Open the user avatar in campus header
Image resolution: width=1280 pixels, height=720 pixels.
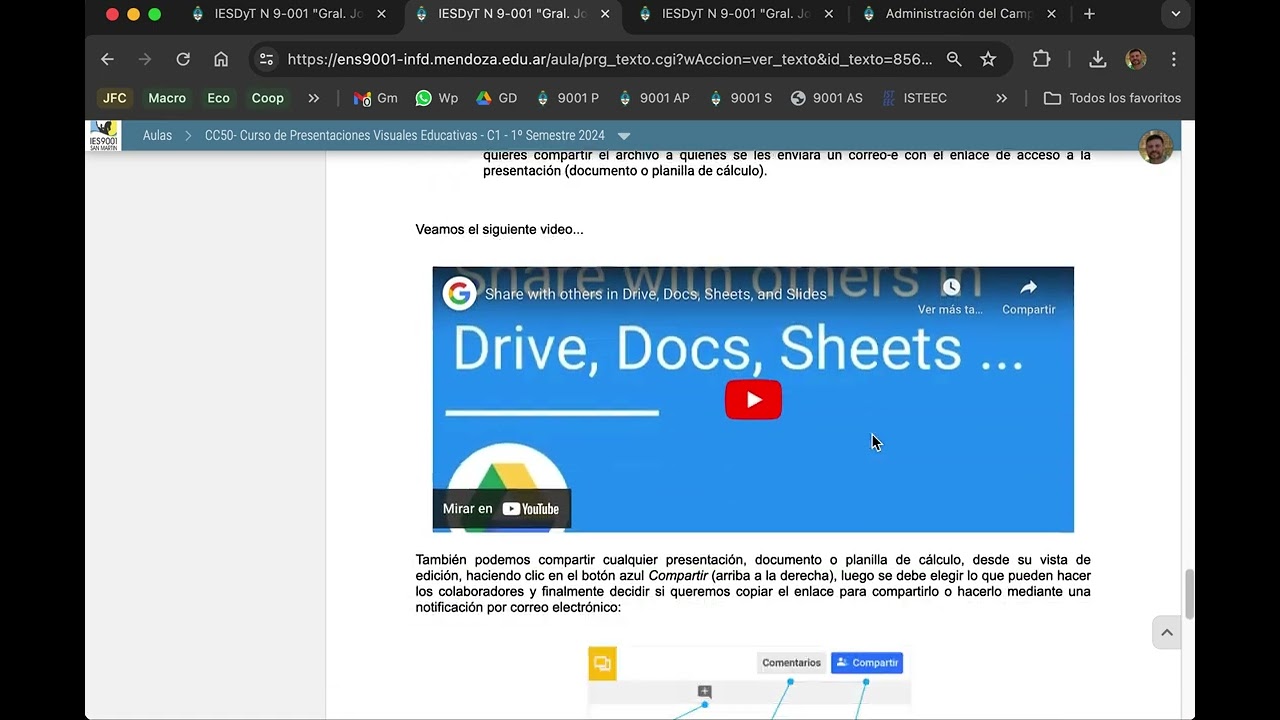(1156, 147)
